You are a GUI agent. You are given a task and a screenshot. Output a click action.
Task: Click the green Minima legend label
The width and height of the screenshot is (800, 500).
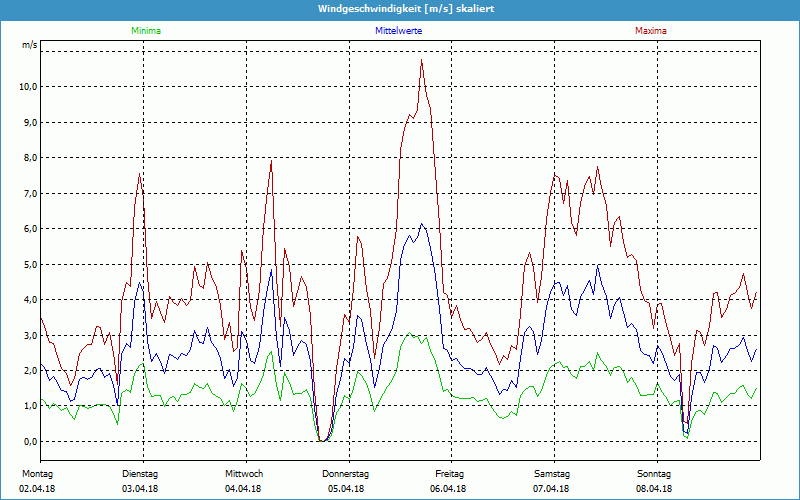click(146, 31)
